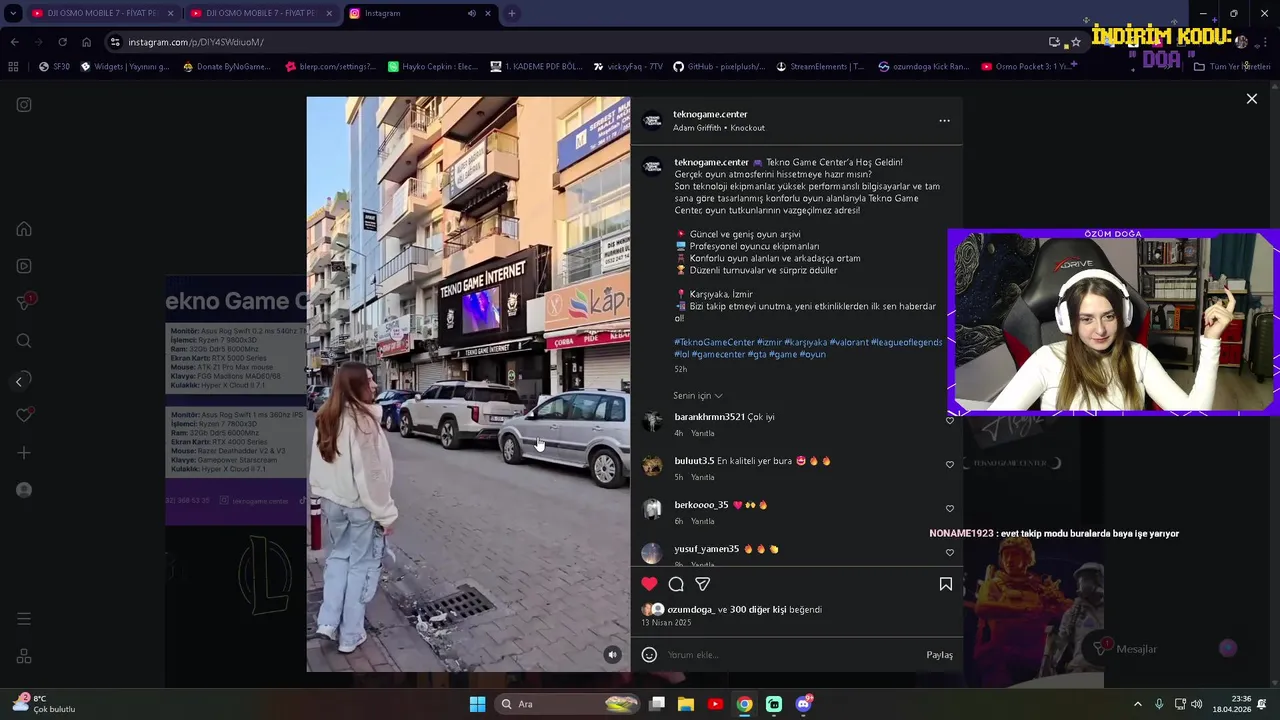Open the #valorant hashtag
The width and height of the screenshot is (1280, 720).
(x=848, y=342)
